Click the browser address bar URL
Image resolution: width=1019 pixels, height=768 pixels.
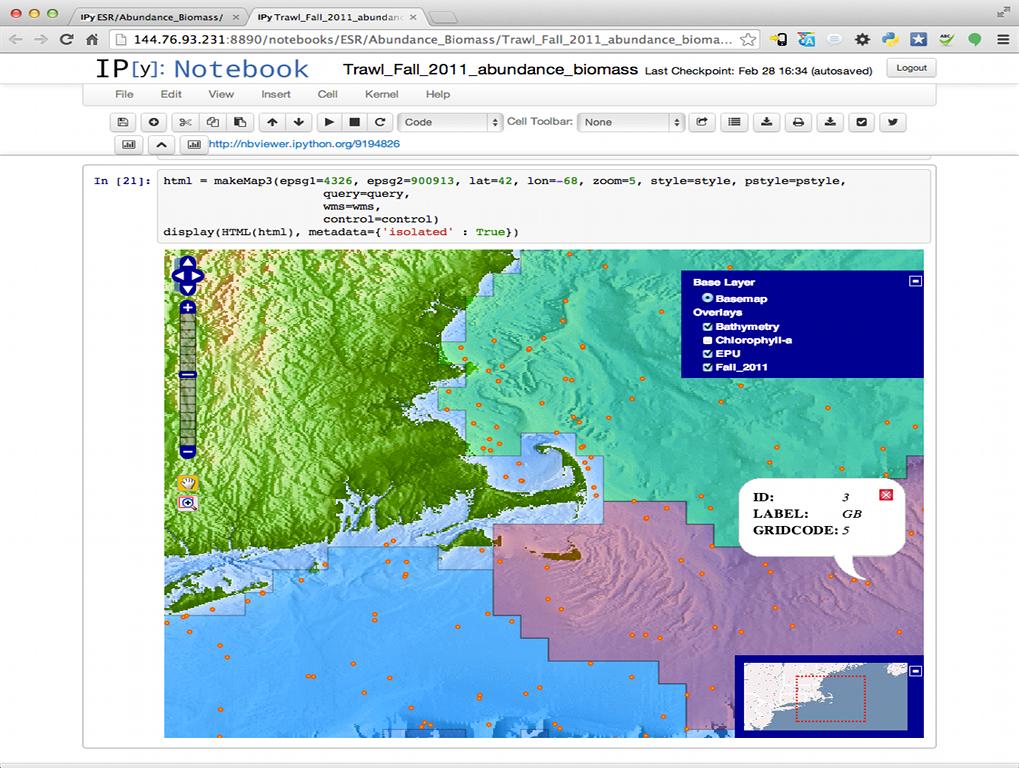[432, 40]
